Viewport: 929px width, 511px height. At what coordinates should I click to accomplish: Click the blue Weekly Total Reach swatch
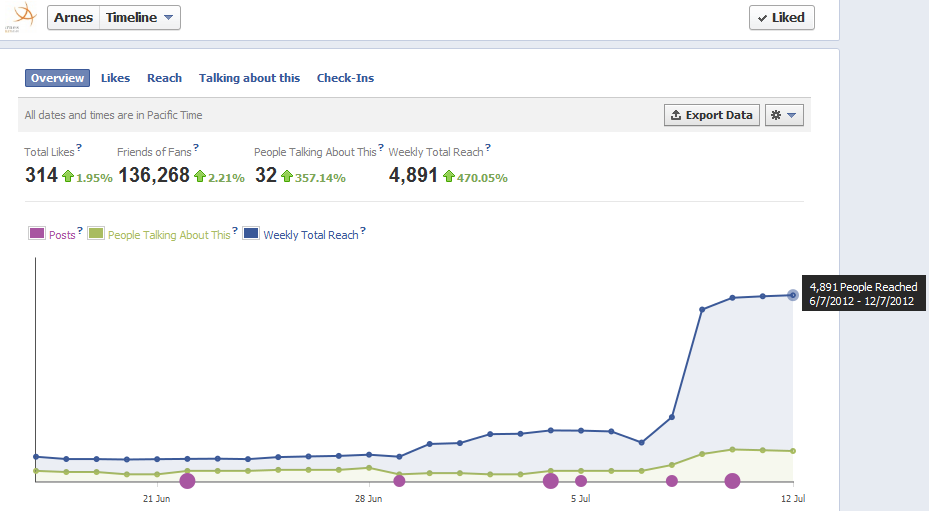tap(251, 234)
